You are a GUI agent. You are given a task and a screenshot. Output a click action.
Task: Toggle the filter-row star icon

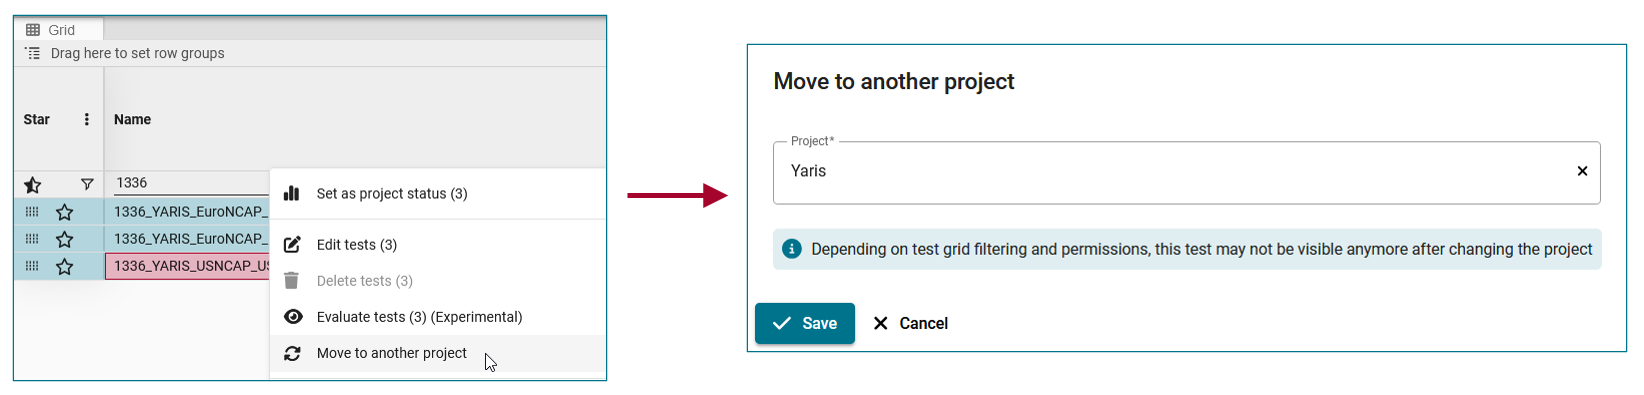(x=33, y=184)
